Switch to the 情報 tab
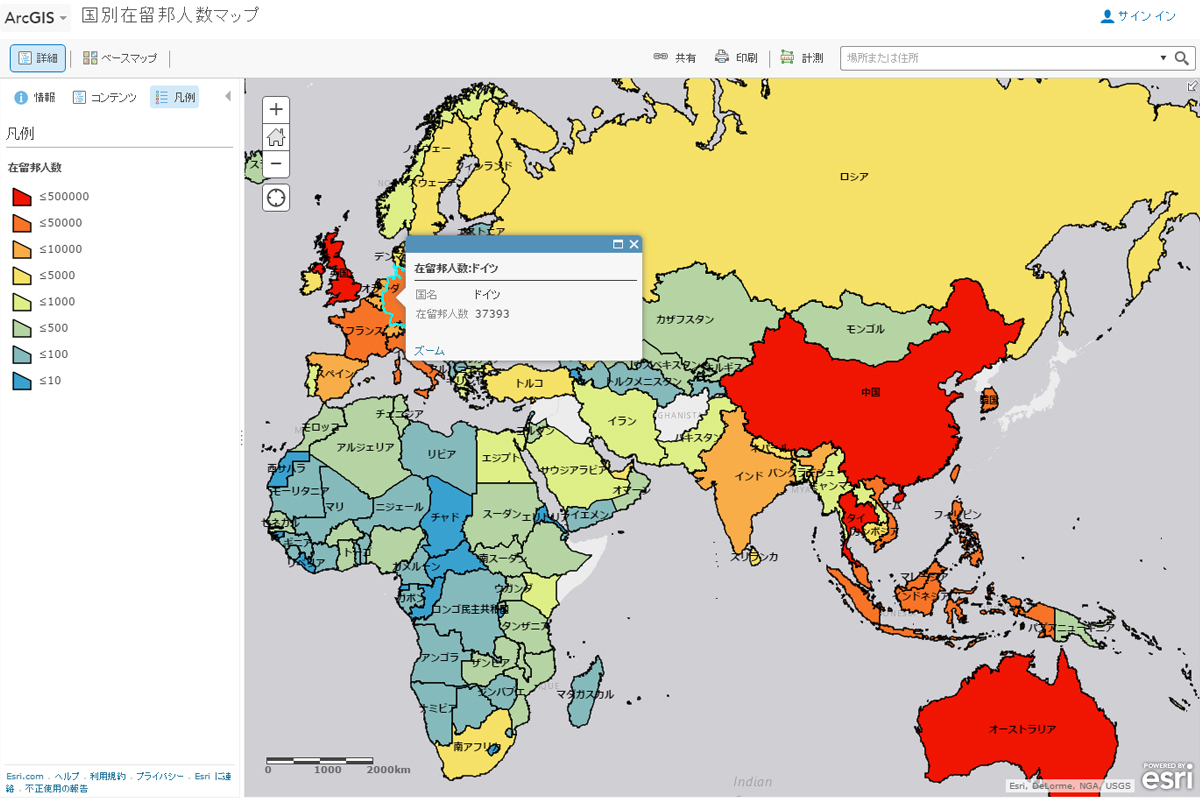Image resolution: width=1200 pixels, height=800 pixels. tap(35, 97)
